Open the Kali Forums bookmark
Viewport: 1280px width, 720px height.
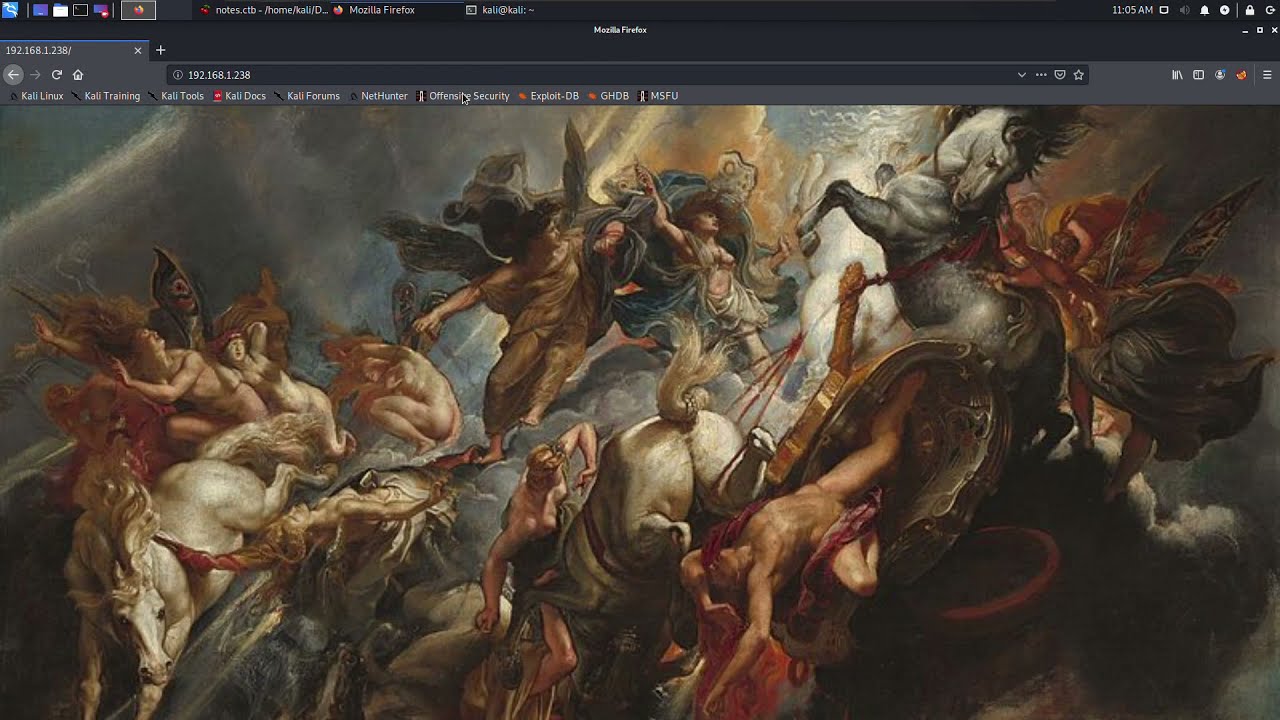(307, 96)
